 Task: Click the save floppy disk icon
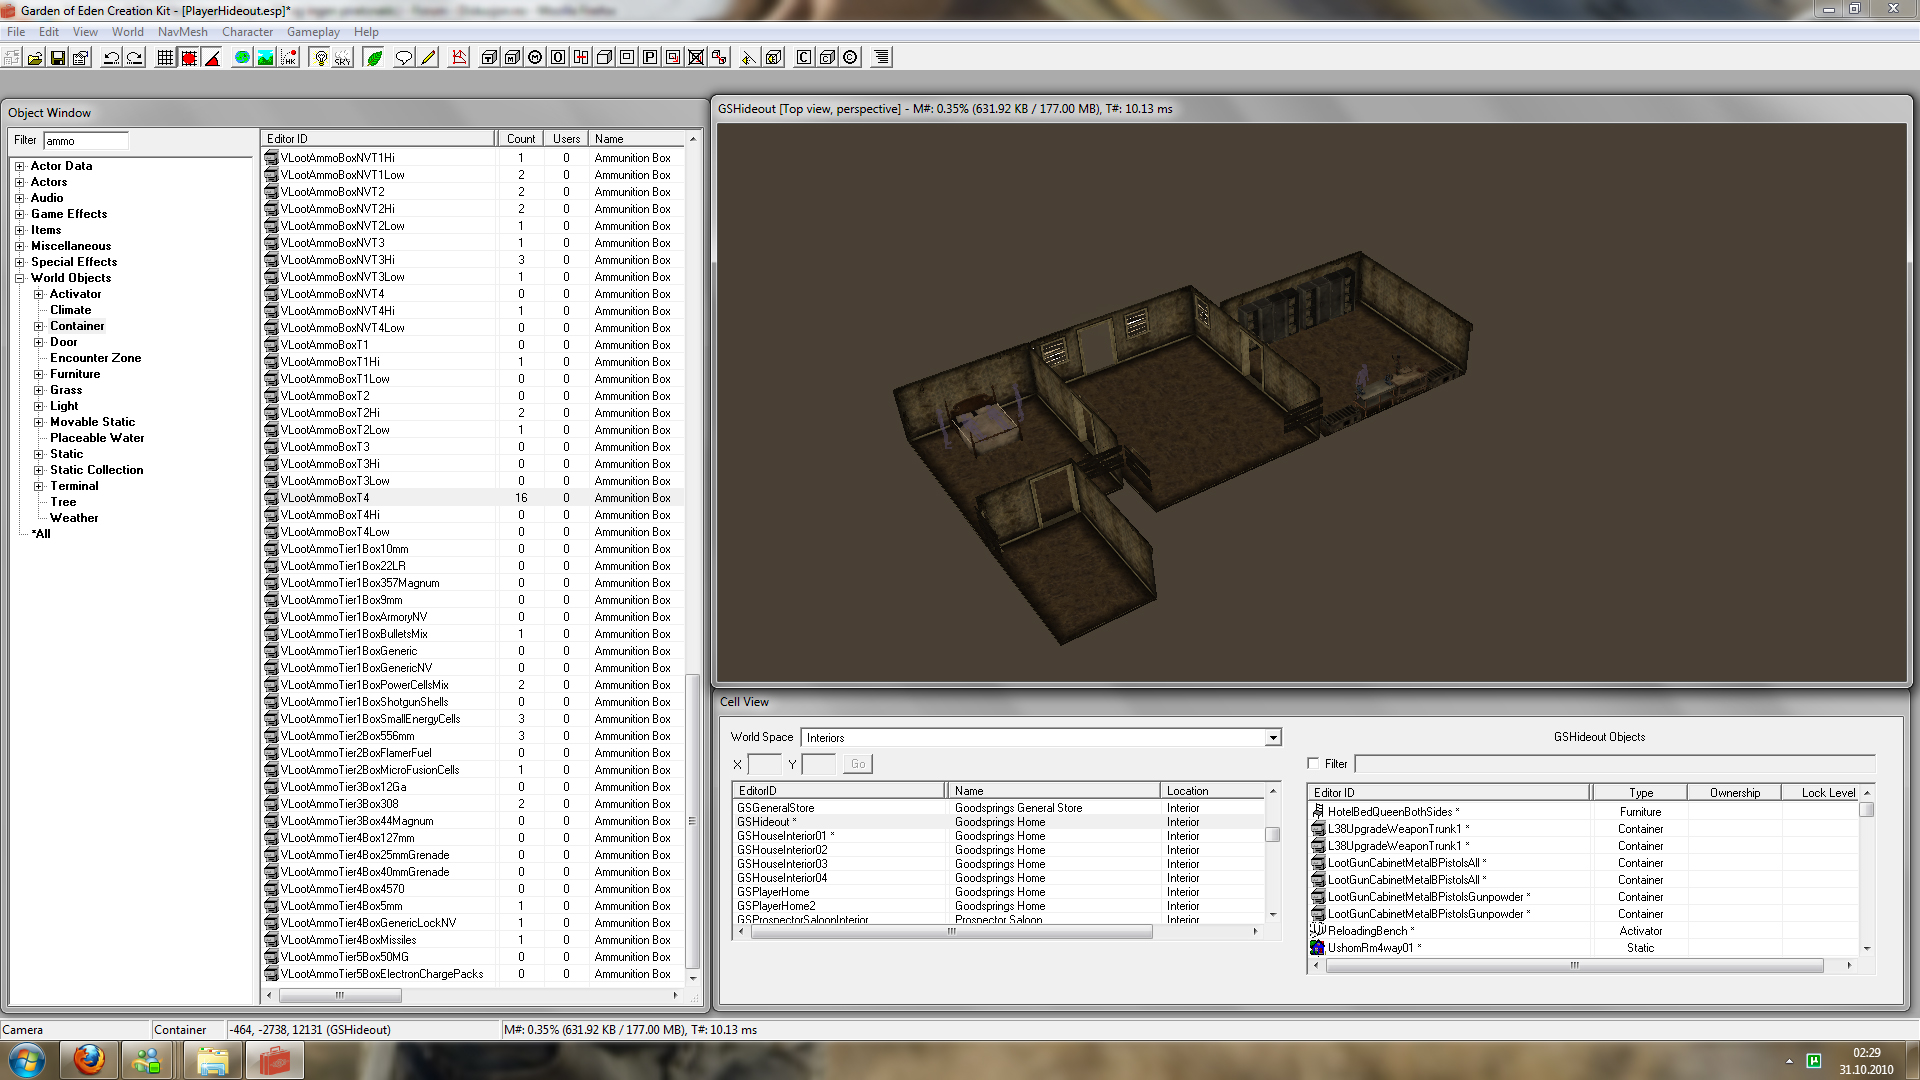click(x=58, y=58)
